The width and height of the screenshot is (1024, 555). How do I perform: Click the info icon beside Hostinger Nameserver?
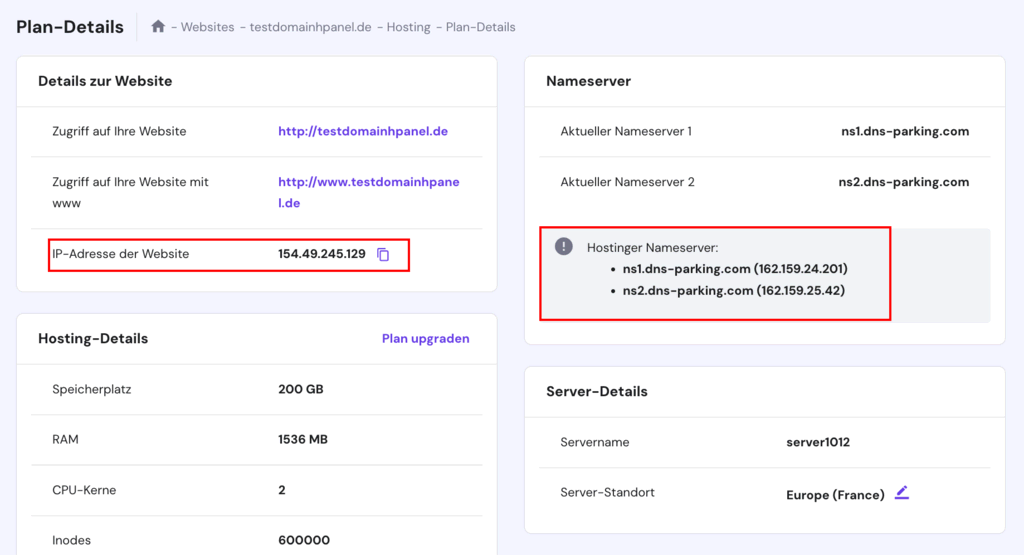click(564, 246)
